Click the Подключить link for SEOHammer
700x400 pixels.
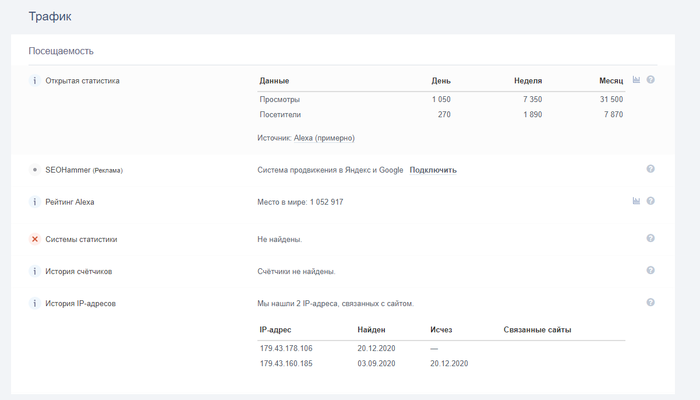point(433,170)
